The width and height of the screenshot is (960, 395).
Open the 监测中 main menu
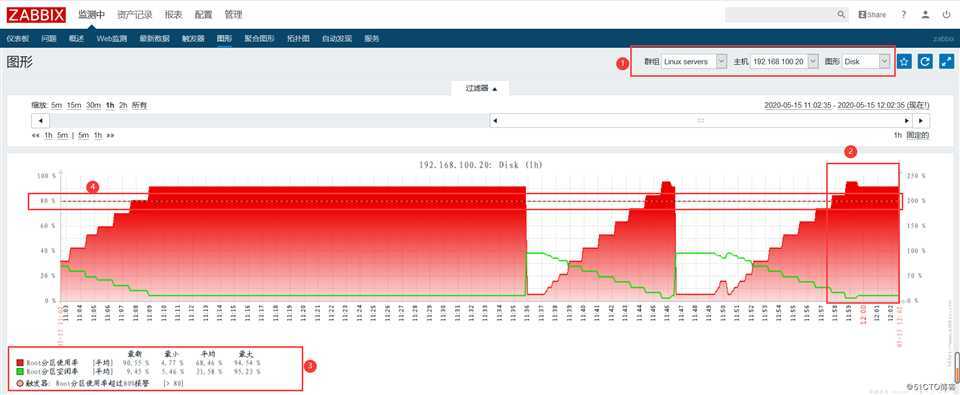91,15
